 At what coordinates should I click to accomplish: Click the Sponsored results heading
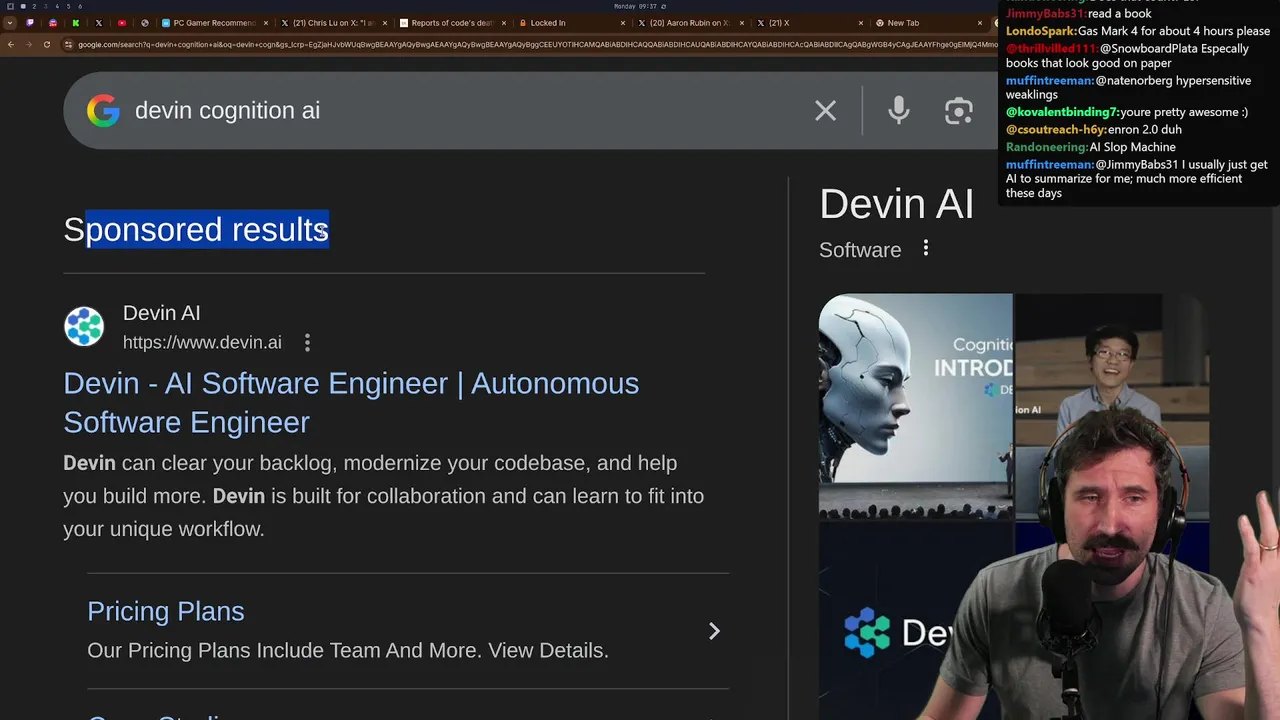(196, 229)
